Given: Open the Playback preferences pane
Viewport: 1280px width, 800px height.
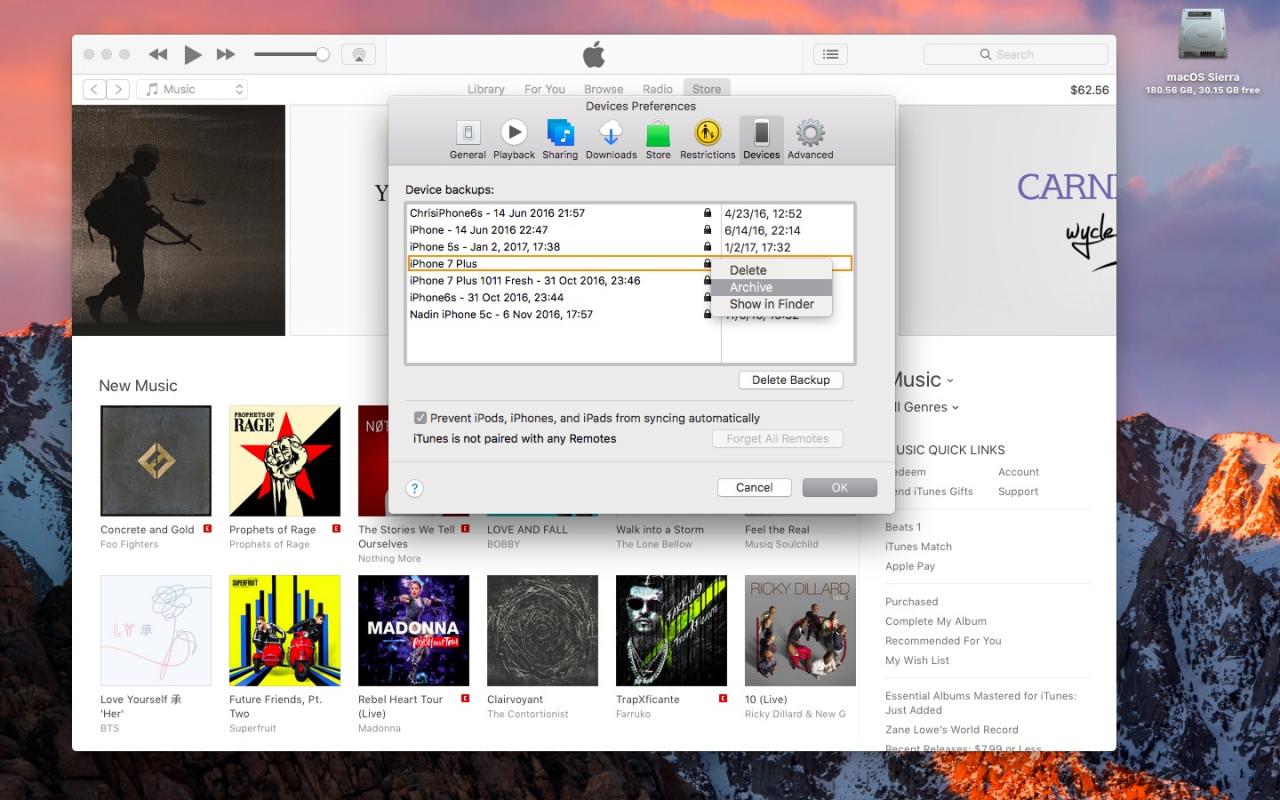Looking at the screenshot, I should (x=514, y=139).
